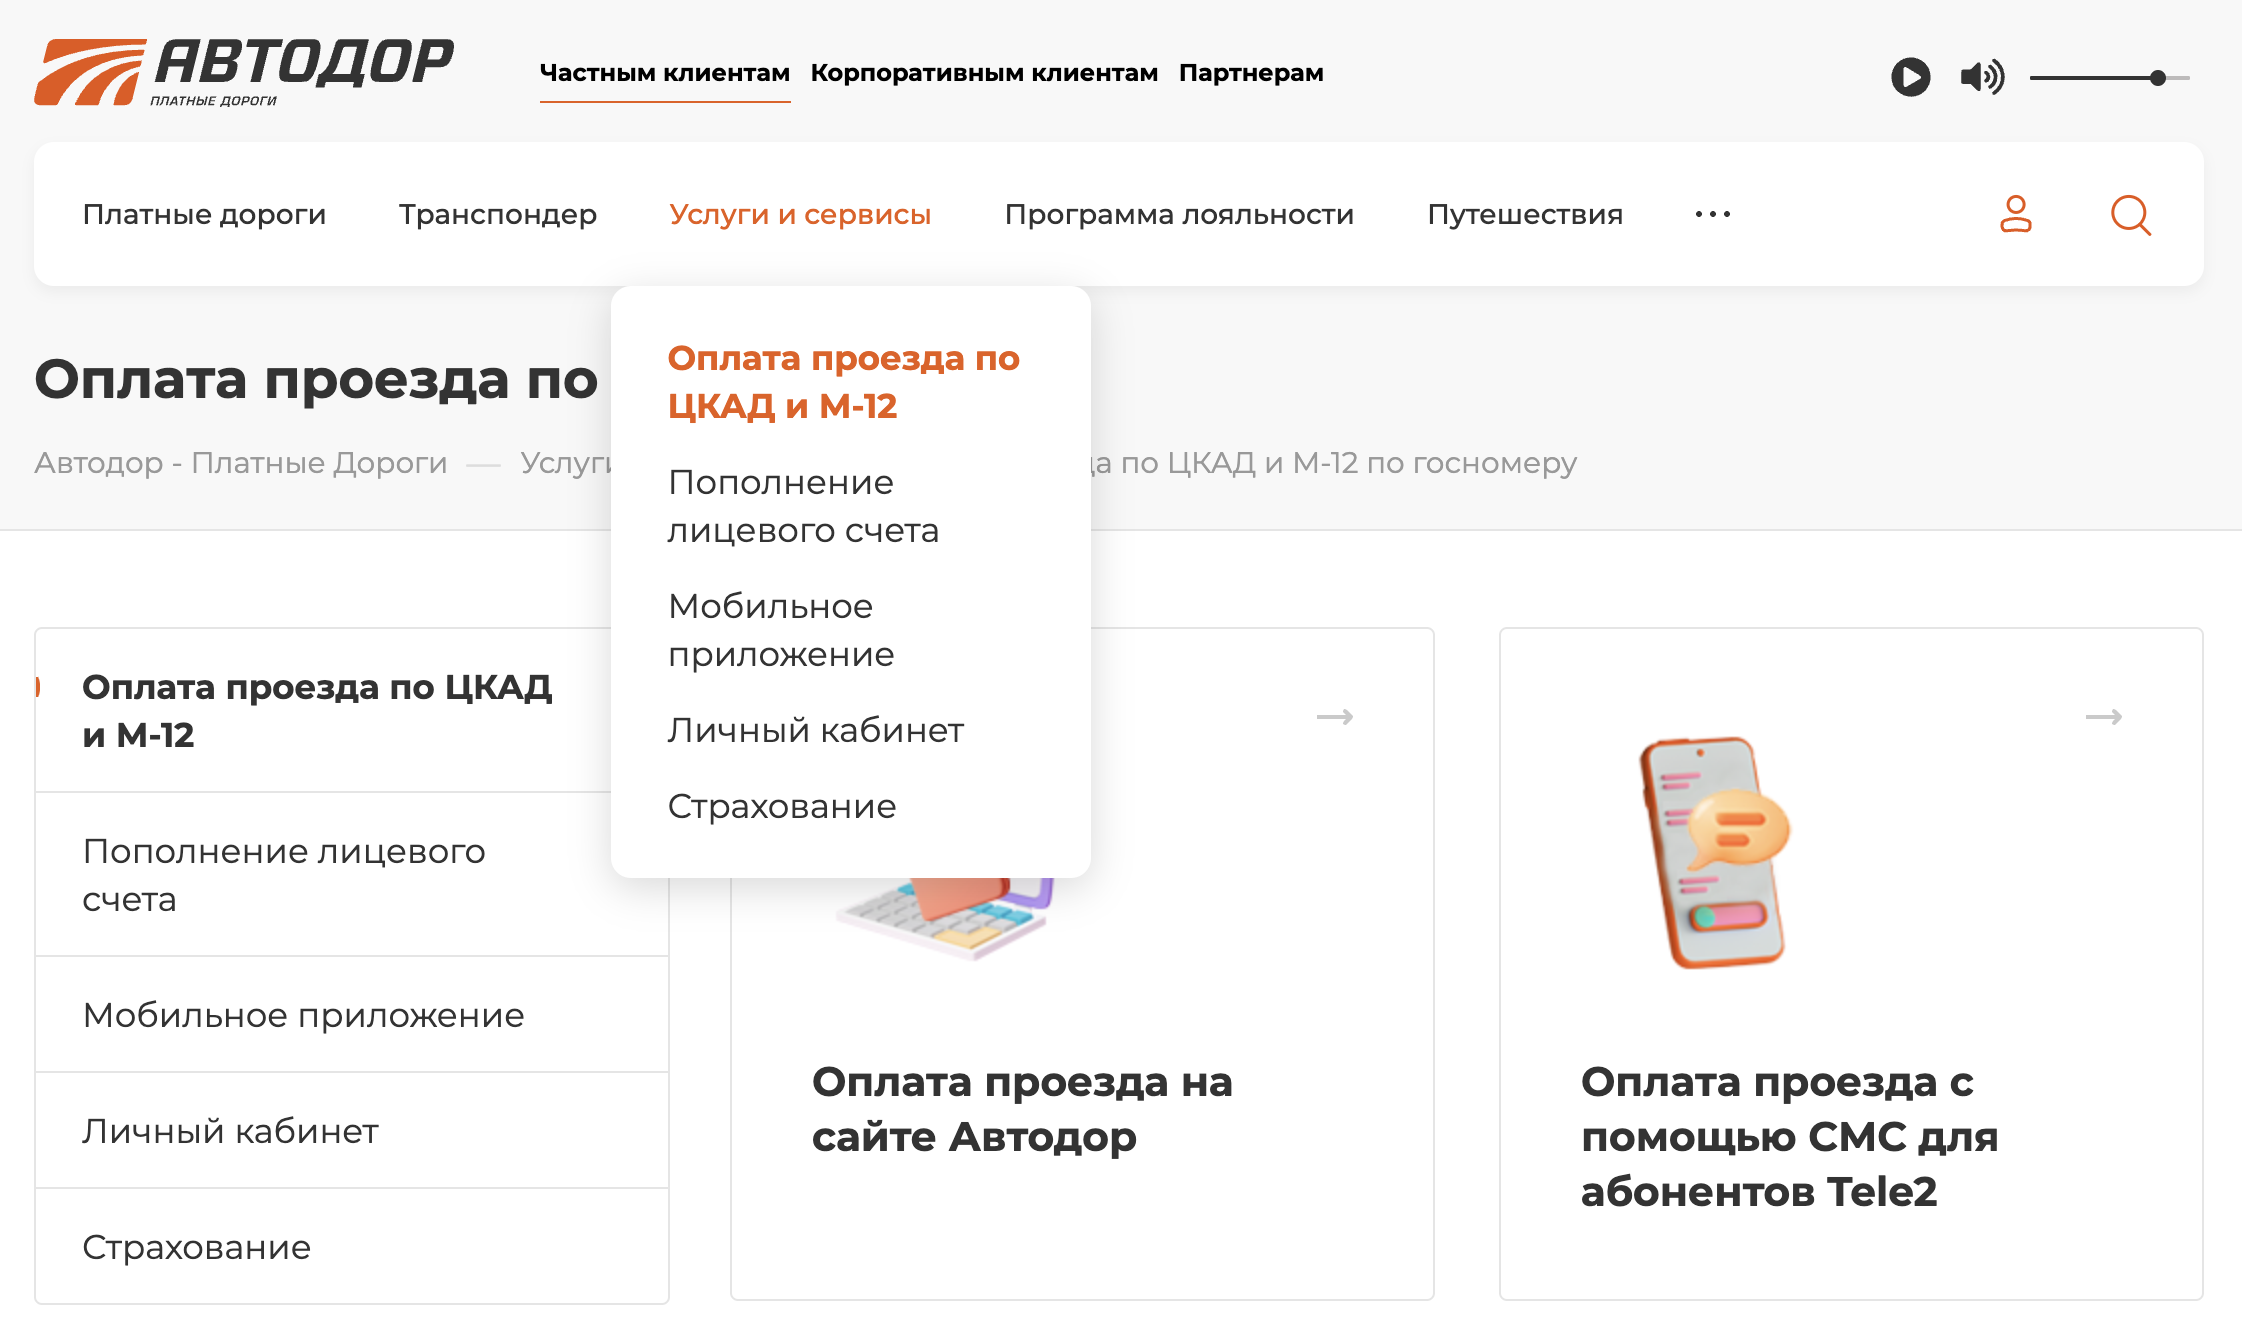Choose Страхование in dropdown menu
Screen dimensions: 2242x1340
782,806
